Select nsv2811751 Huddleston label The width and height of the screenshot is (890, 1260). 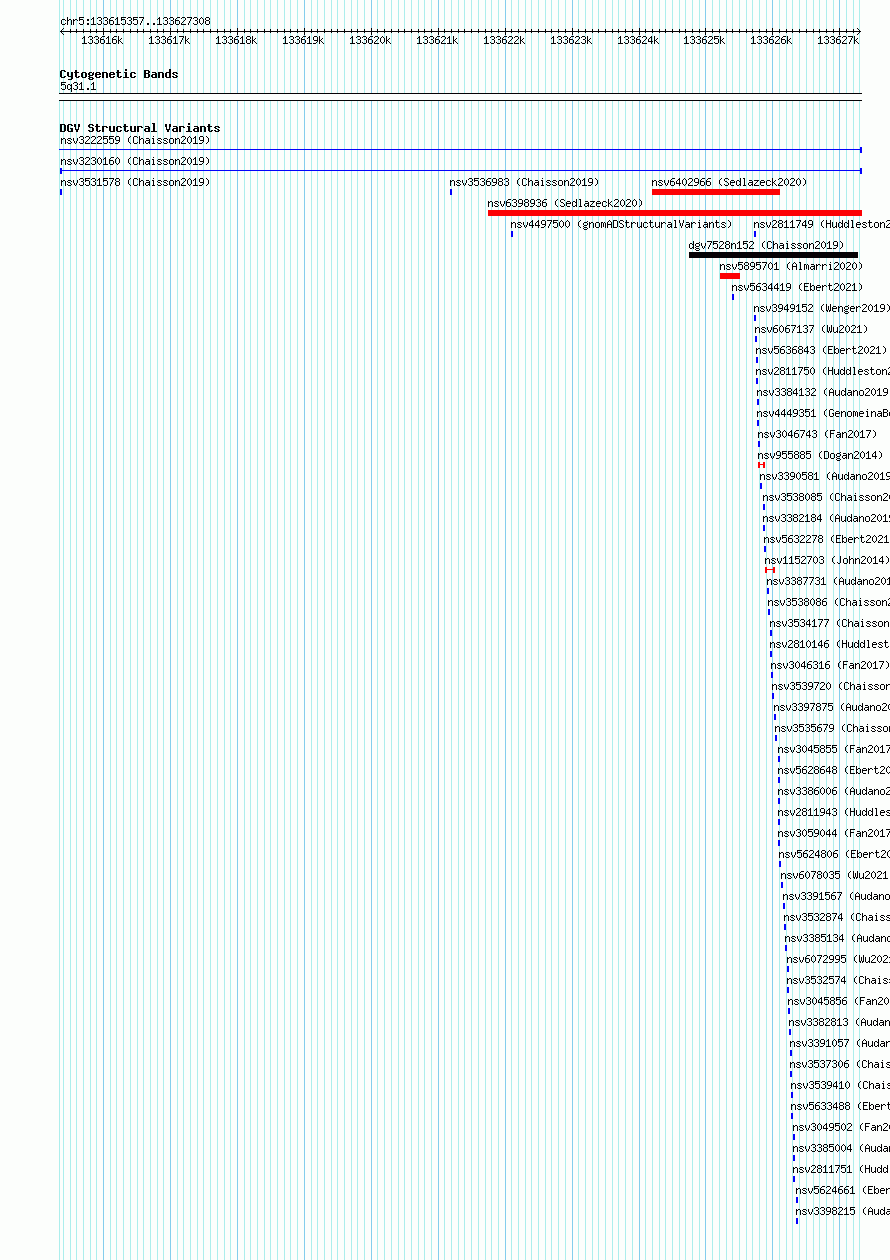click(x=841, y=1169)
